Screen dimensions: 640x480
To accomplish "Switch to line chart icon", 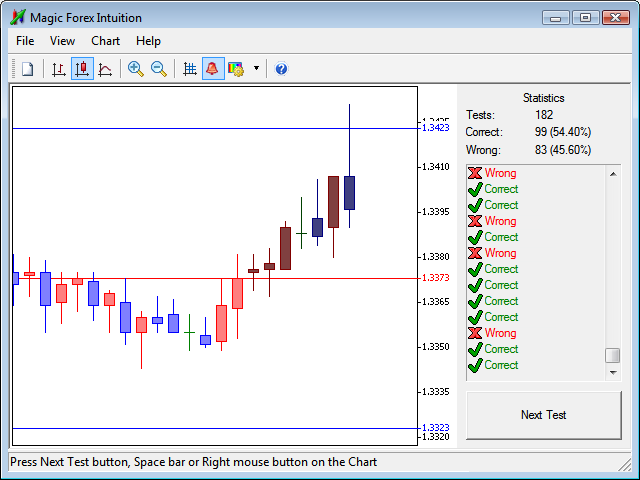I will pos(105,69).
